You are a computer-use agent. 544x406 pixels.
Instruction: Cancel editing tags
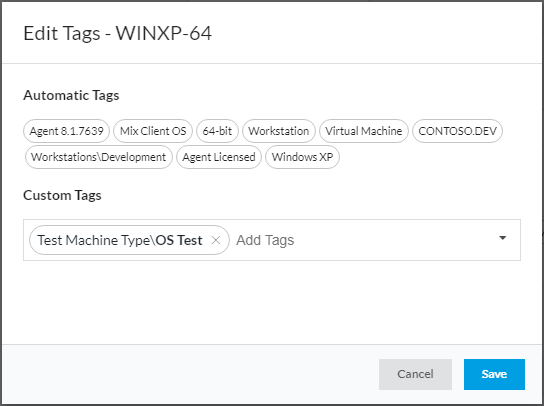(415, 374)
